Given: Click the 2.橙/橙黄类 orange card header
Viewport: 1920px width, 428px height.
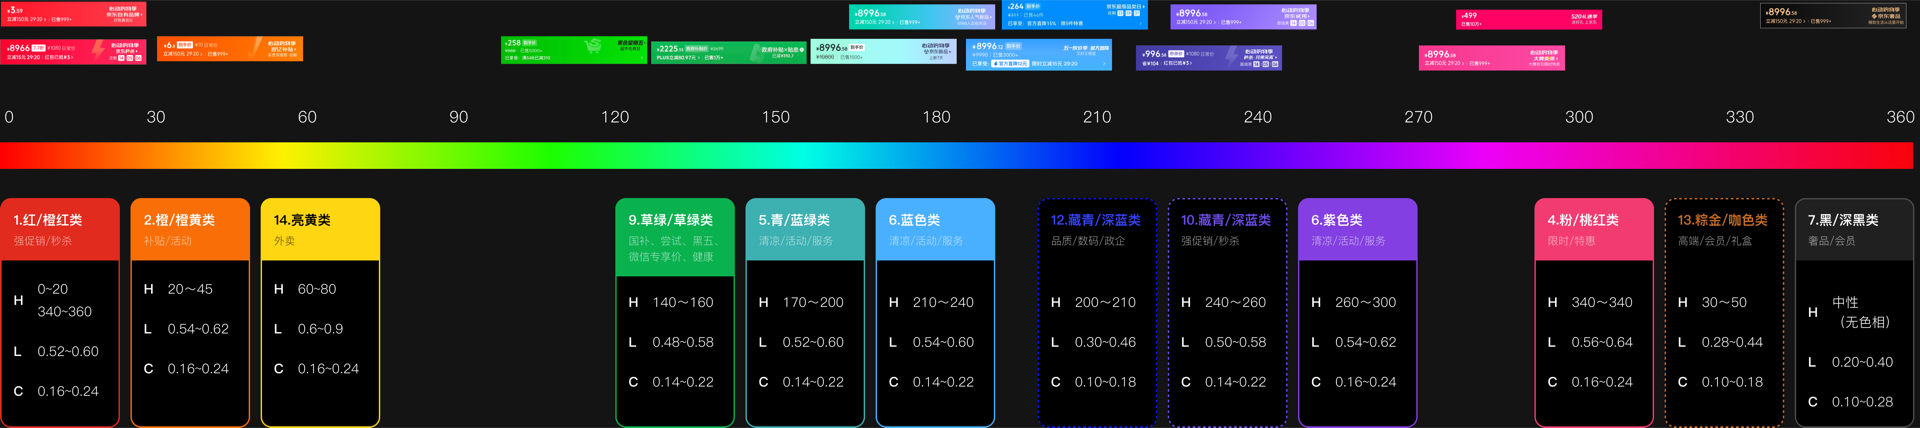Looking at the screenshot, I should pyautogui.click(x=190, y=229).
